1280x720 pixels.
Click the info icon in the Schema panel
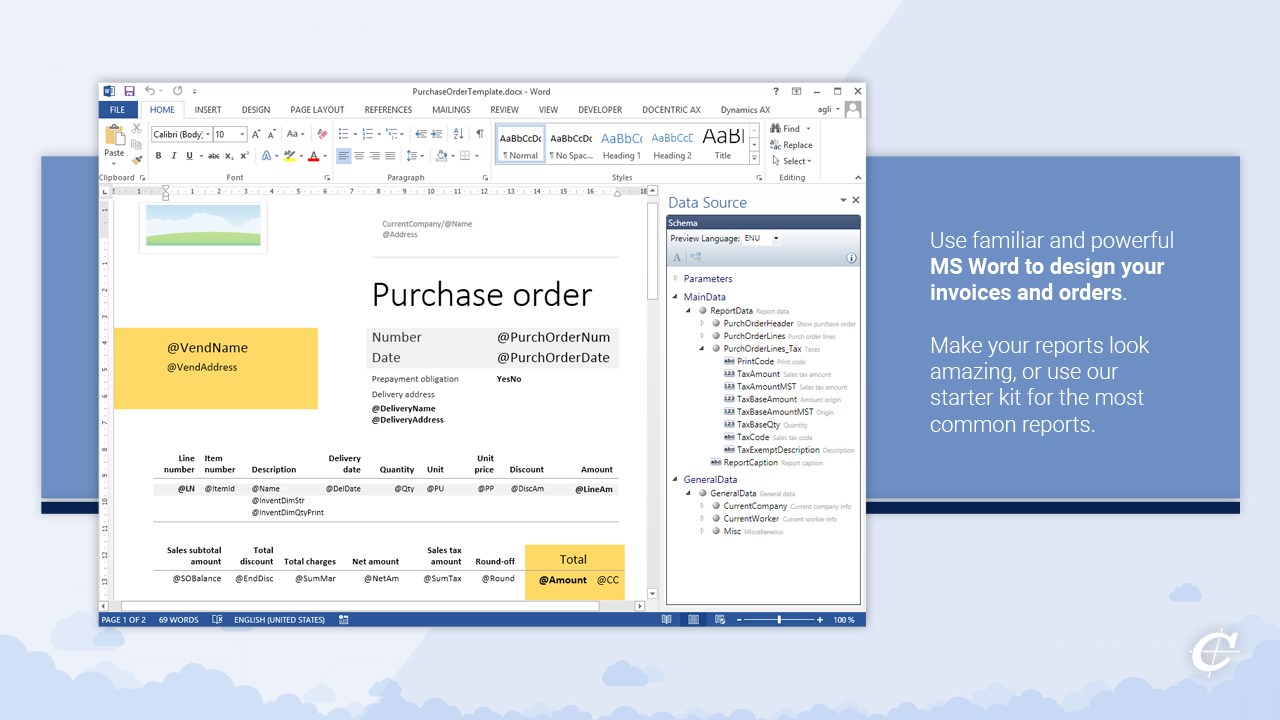click(x=851, y=257)
